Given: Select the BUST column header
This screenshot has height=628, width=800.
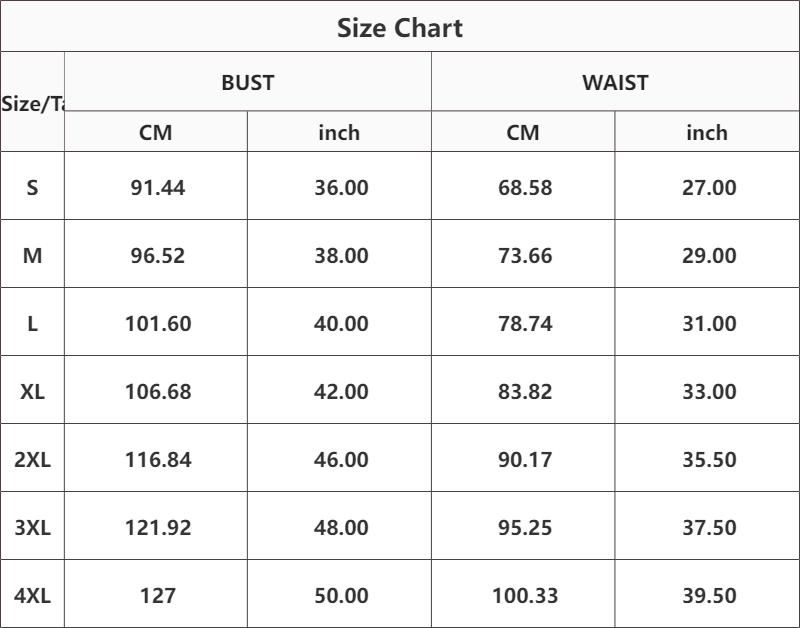Looking at the screenshot, I should pos(248,83).
